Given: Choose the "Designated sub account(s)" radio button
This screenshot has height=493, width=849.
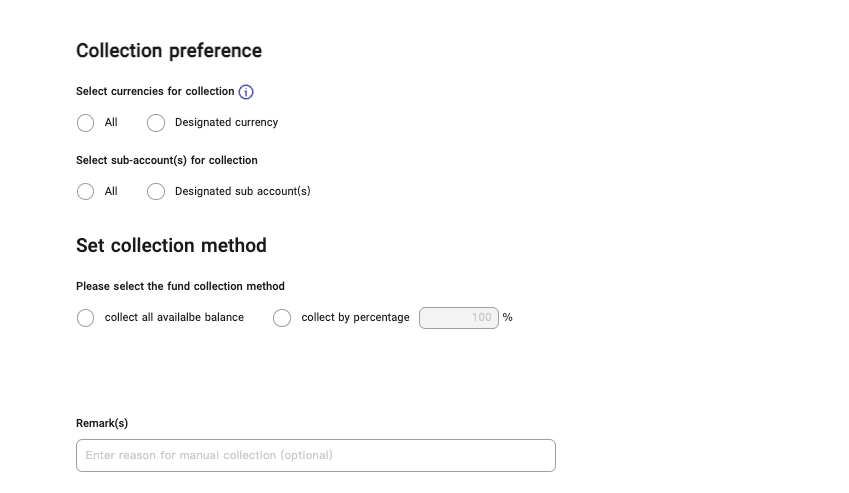Looking at the screenshot, I should (x=156, y=191).
